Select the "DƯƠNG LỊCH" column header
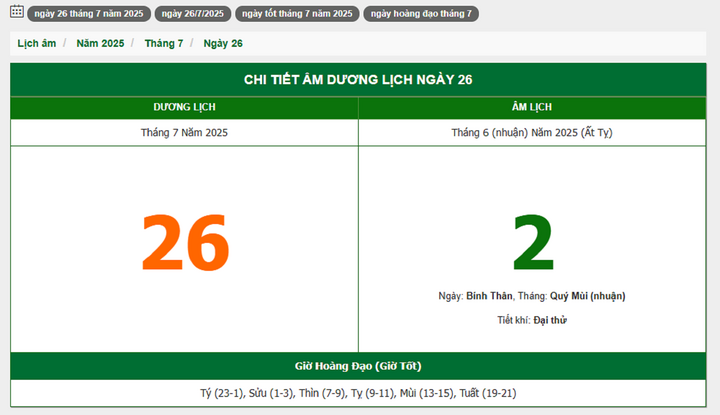 tap(184, 107)
